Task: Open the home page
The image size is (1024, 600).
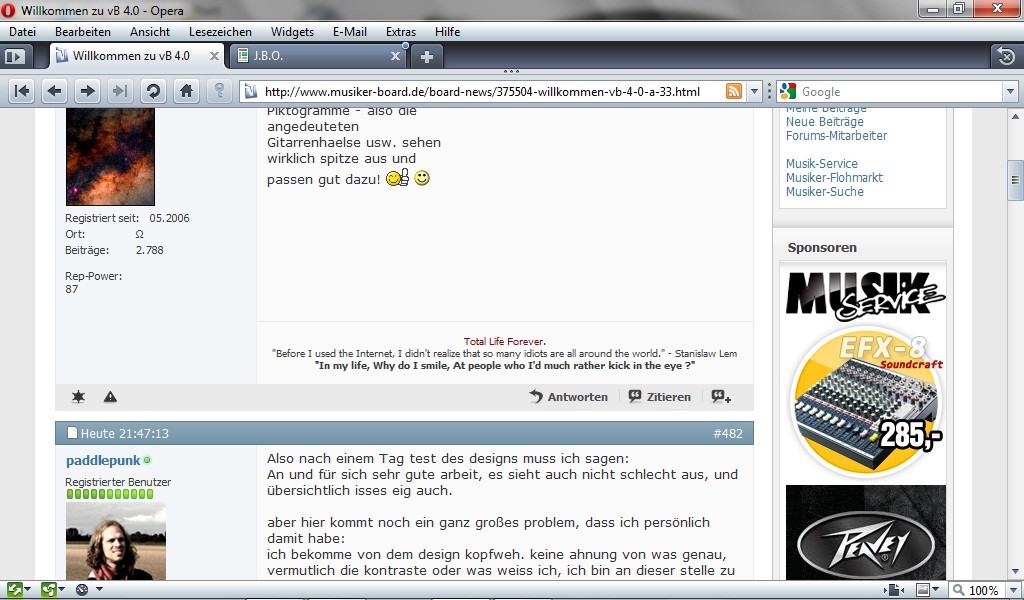Action: click(186, 91)
